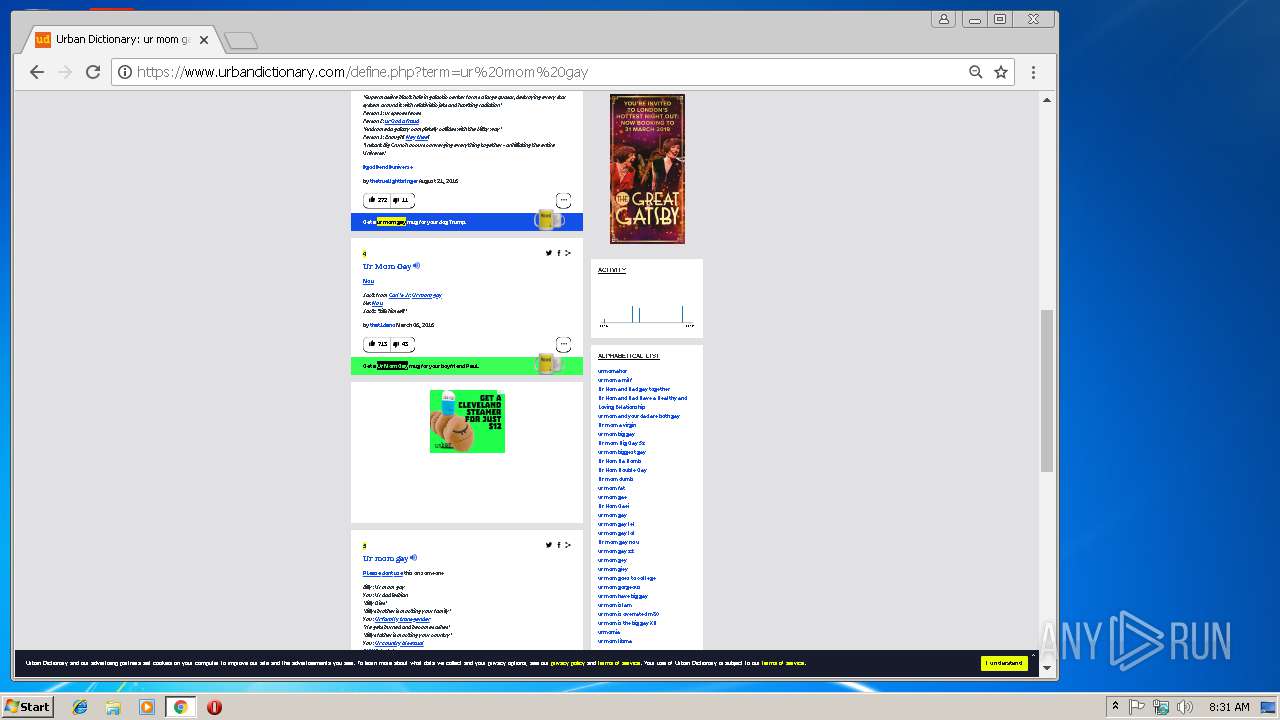Bookmark this page with the star icon
The image size is (1280, 720).
click(1001, 72)
